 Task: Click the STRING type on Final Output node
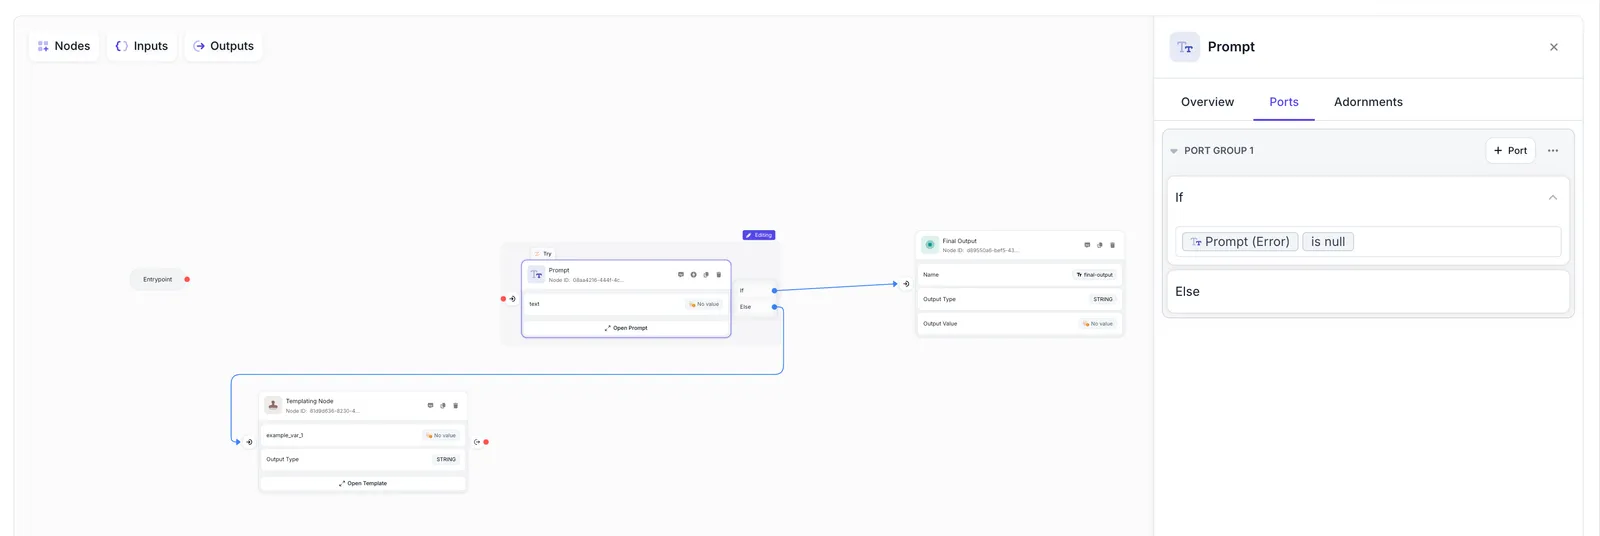1103,299
